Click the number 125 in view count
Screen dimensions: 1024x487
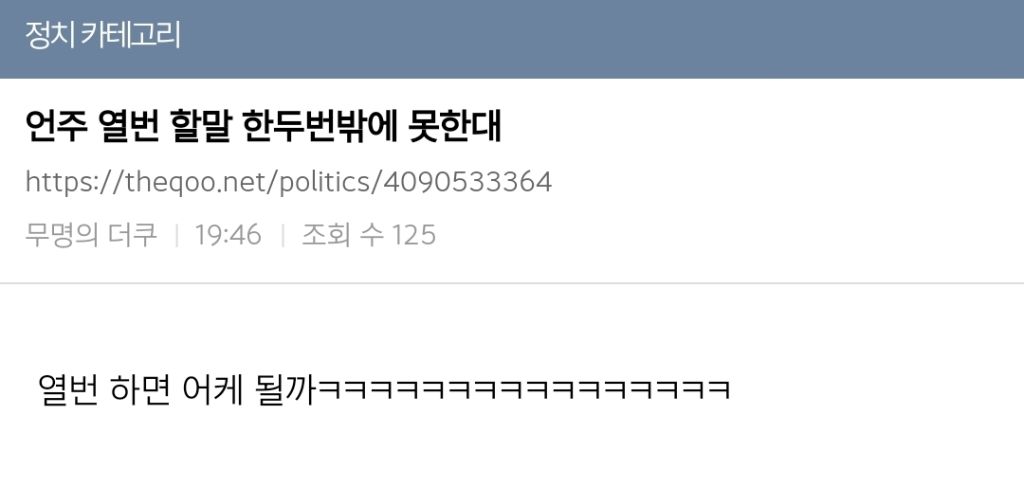pyautogui.click(x=413, y=234)
